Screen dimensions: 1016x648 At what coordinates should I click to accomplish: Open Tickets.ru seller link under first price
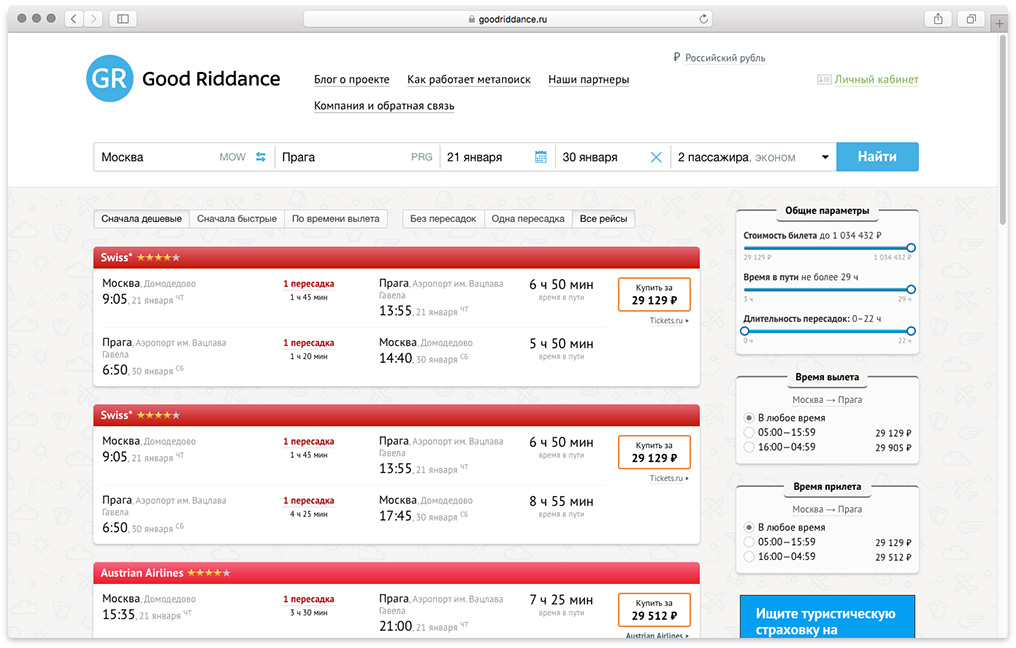tap(668, 321)
